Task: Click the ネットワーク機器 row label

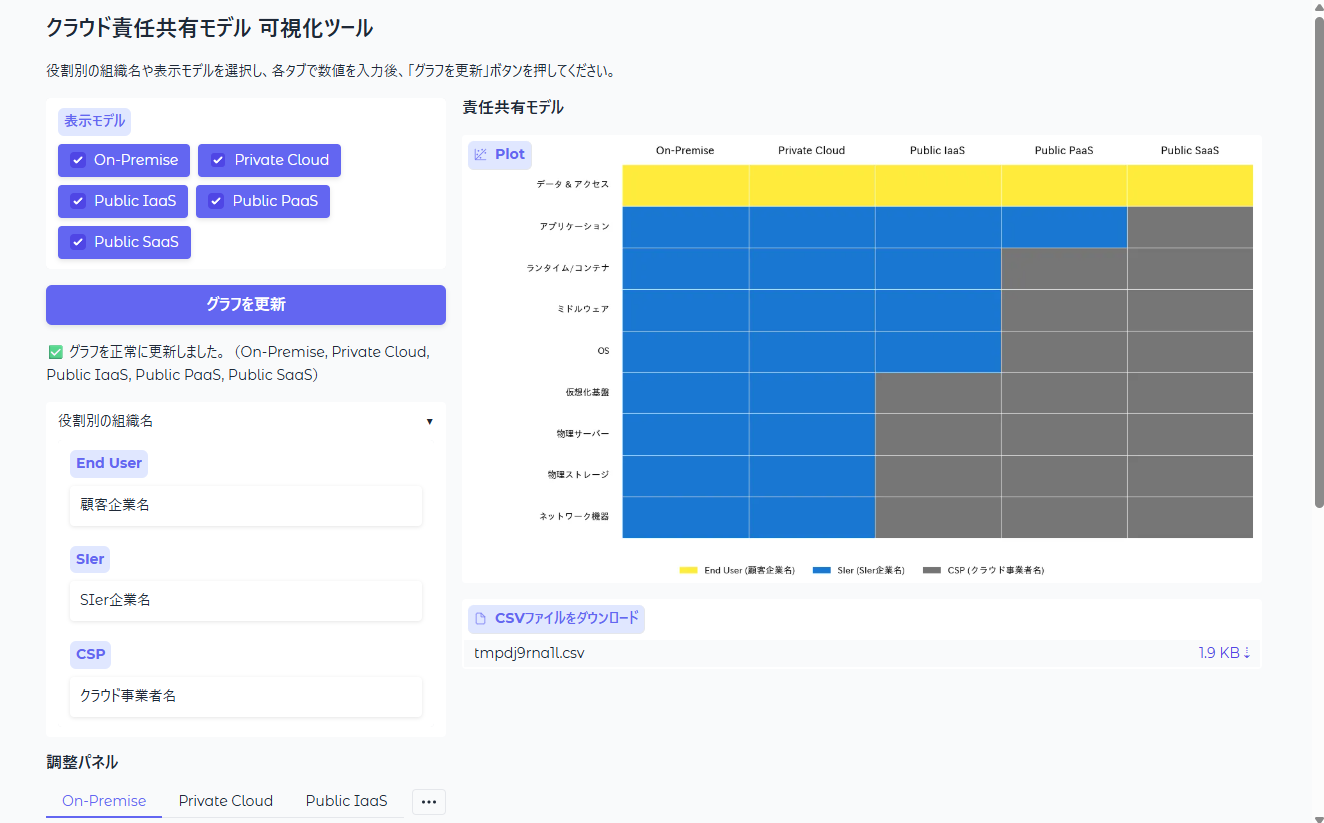Action: (x=574, y=517)
